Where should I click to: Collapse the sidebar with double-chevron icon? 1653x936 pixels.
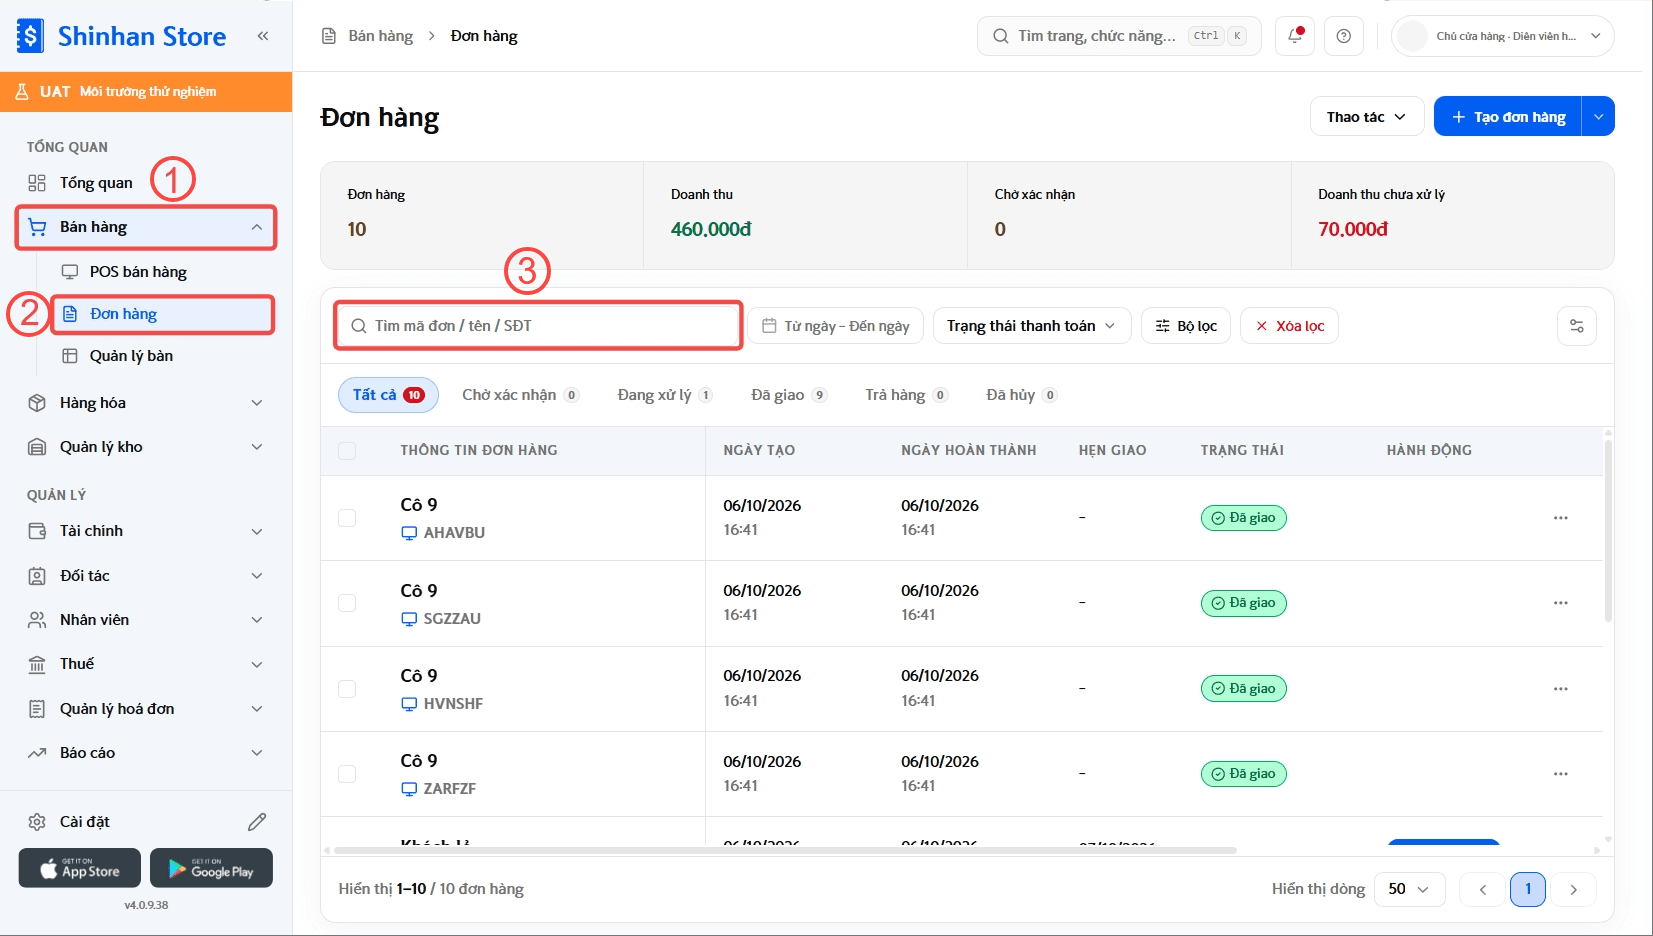pyautogui.click(x=263, y=36)
